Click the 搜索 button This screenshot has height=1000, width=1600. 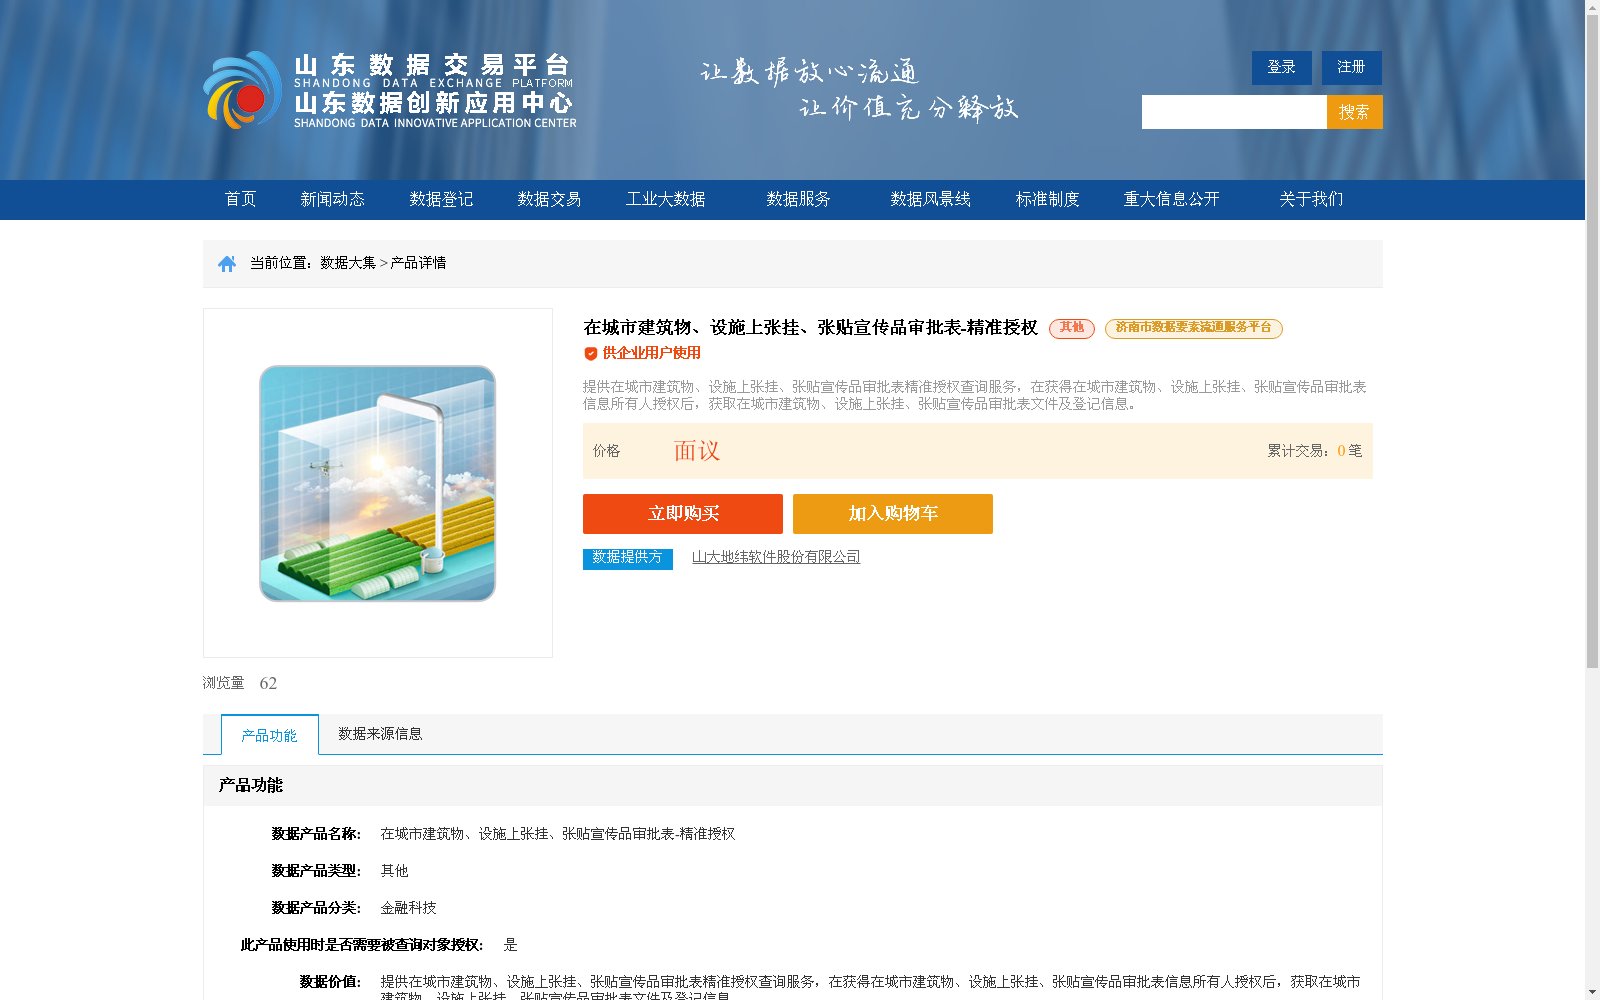[x=1355, y=112]
